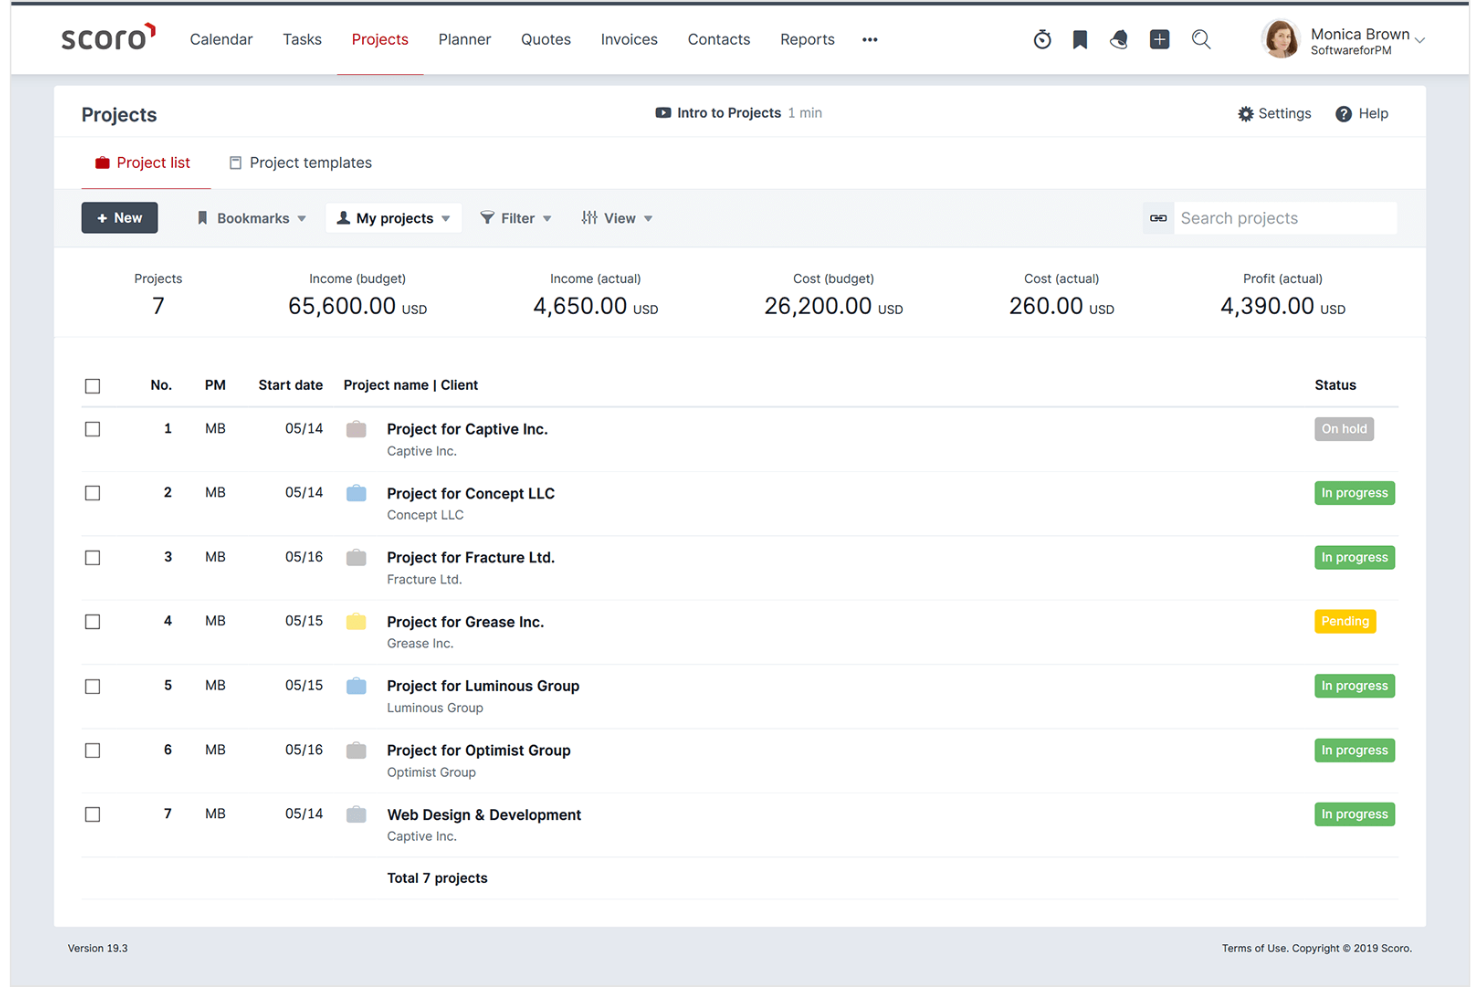This screenshot has width=1480, height=987.
Task: Check the box for Project for Grease Inc.
Action: (x=93, y=622)
